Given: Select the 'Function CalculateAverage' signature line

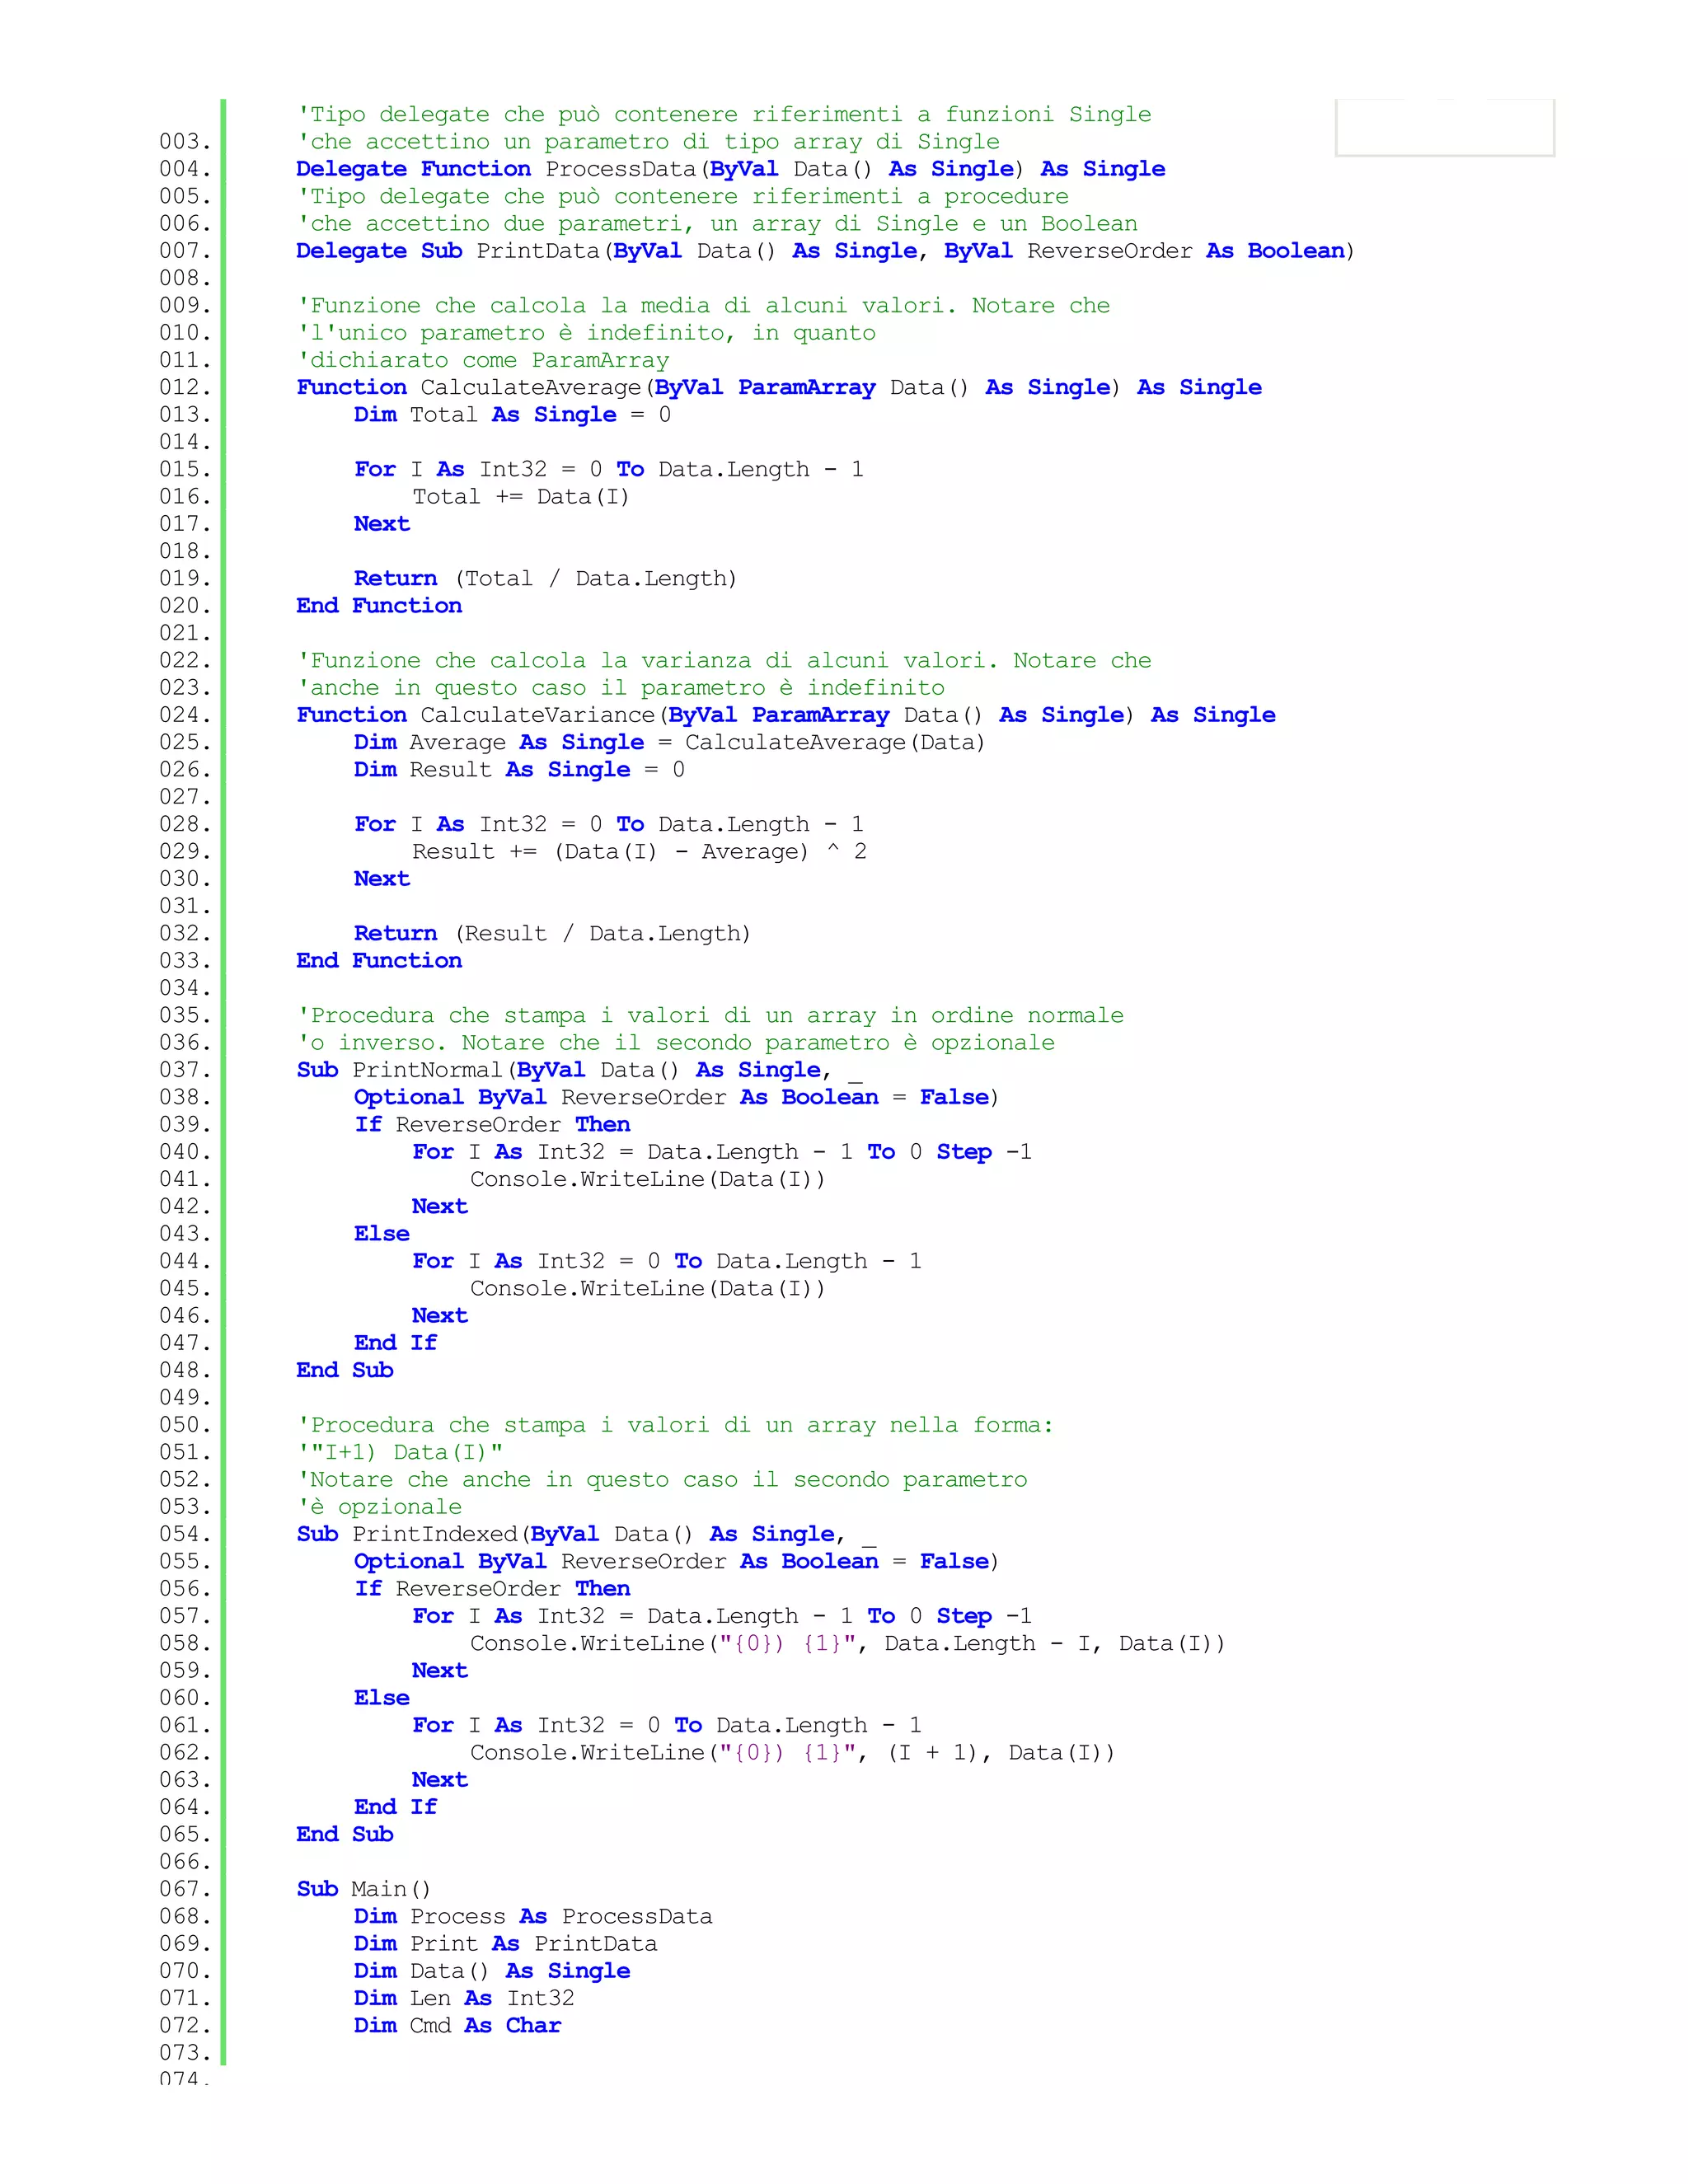Looking at the screenshot, I should click(779, 387).
